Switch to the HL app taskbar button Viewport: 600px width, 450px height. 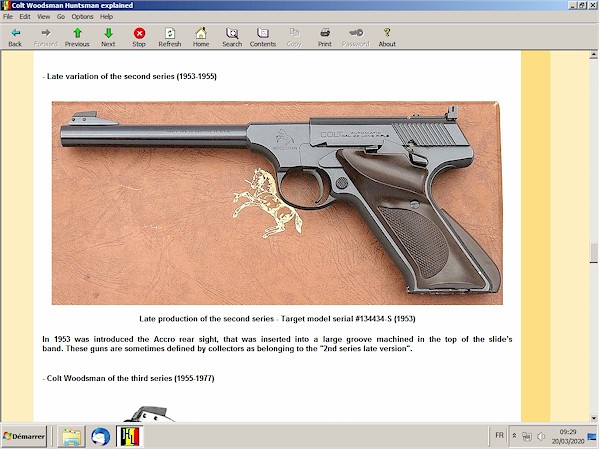tap(130, 436)
